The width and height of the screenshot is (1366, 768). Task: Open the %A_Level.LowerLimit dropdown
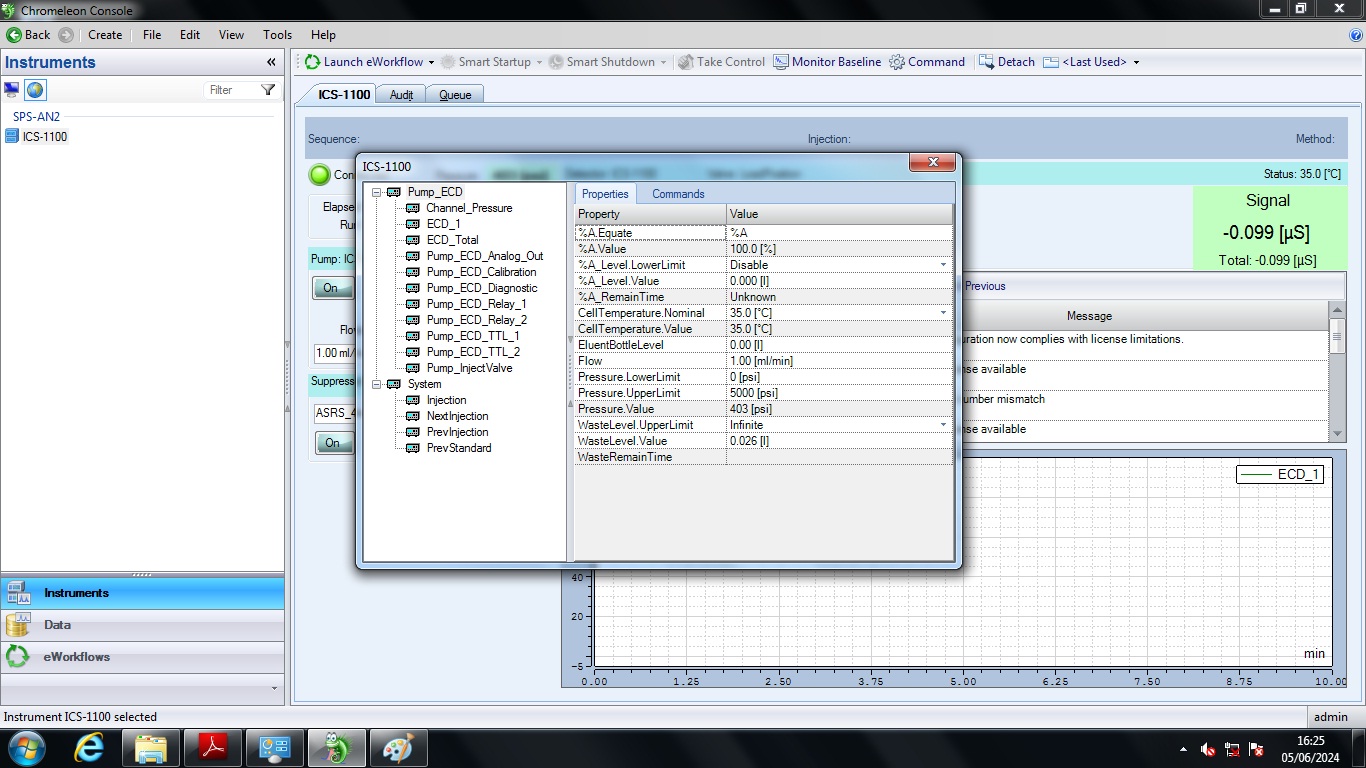click(x=942, y=265)
